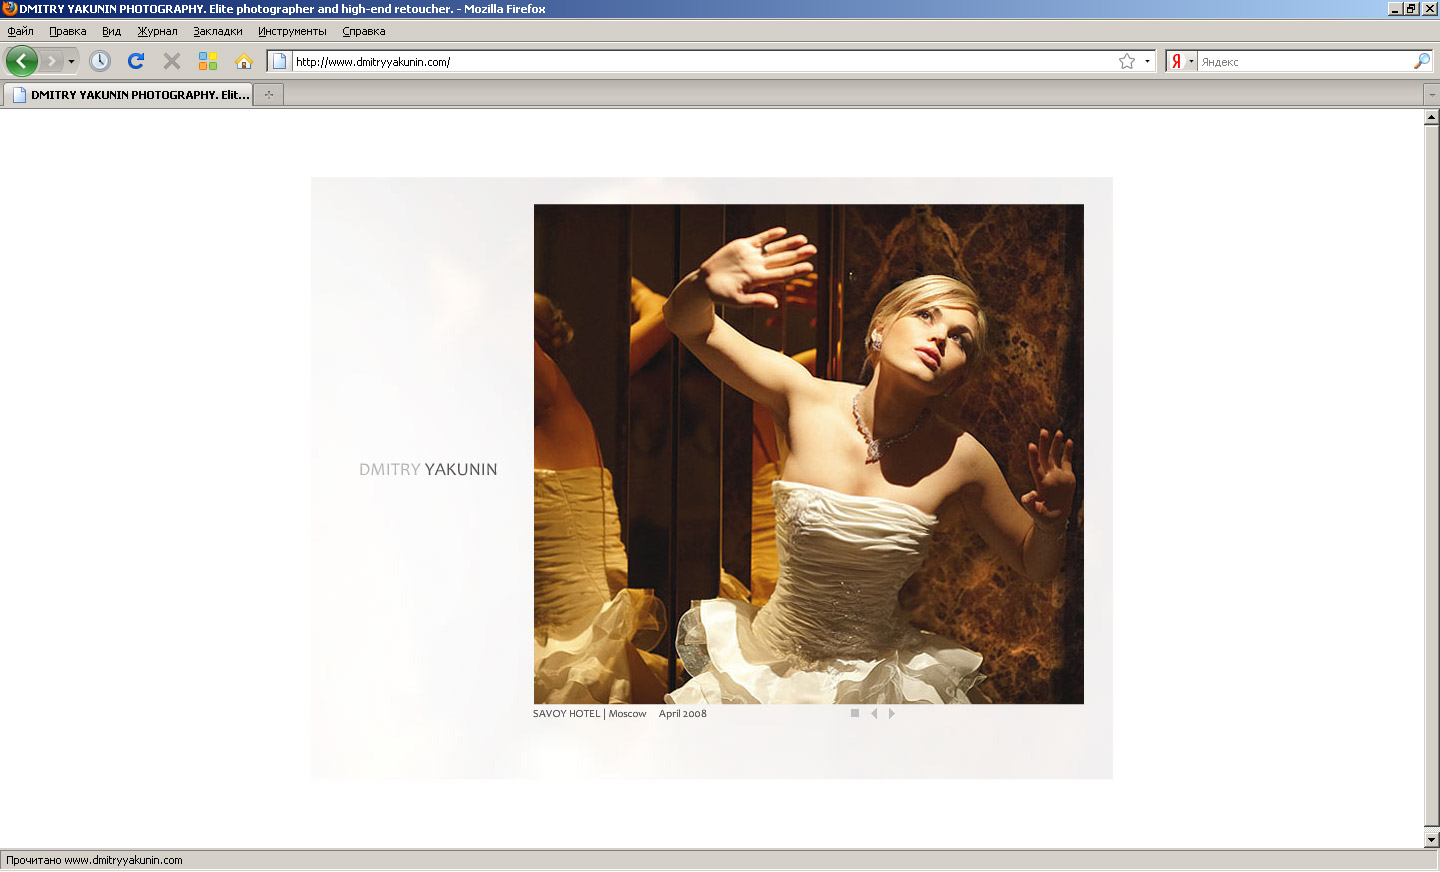Bookmark this page with the star icon

coord(1127,61)
